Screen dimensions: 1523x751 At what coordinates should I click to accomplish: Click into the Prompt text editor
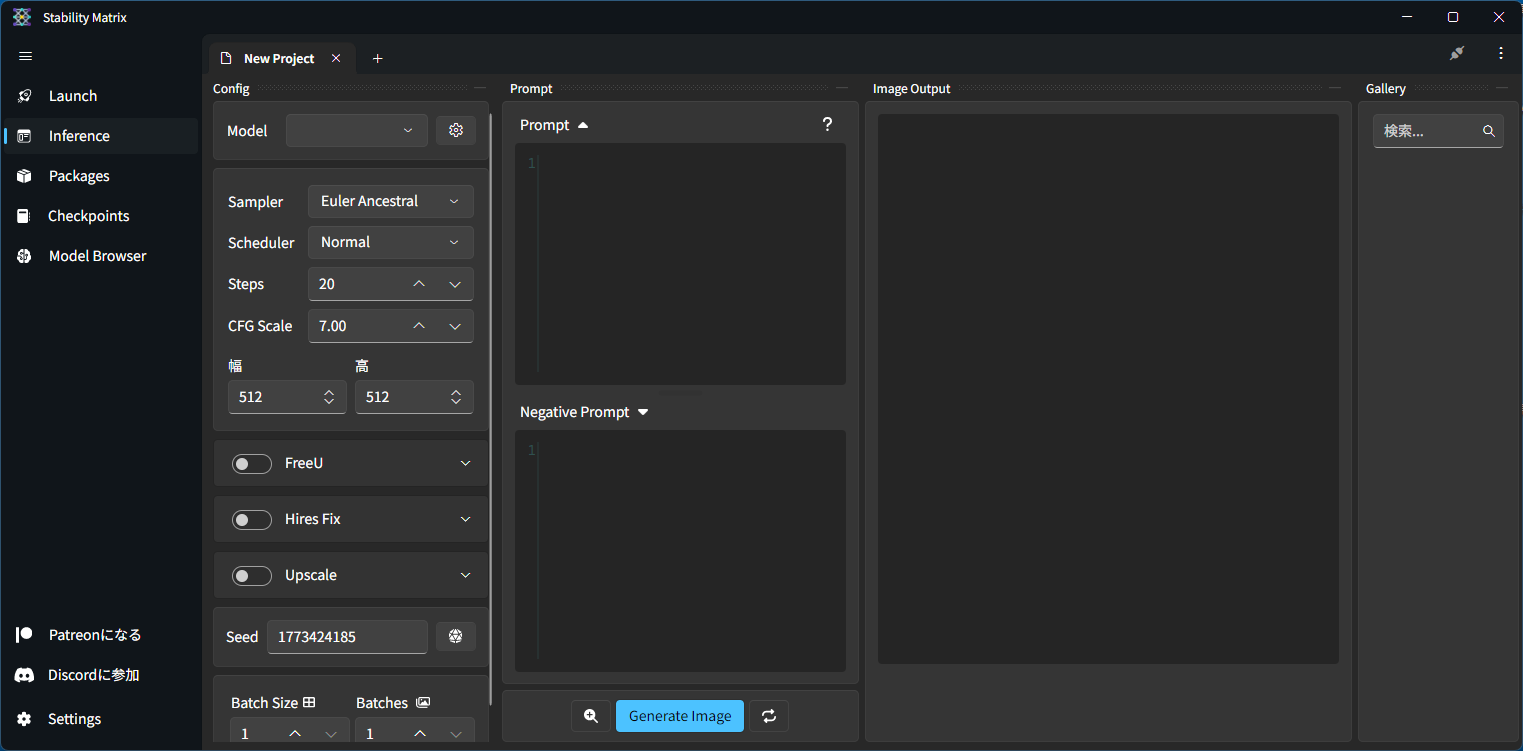point(680,264)
